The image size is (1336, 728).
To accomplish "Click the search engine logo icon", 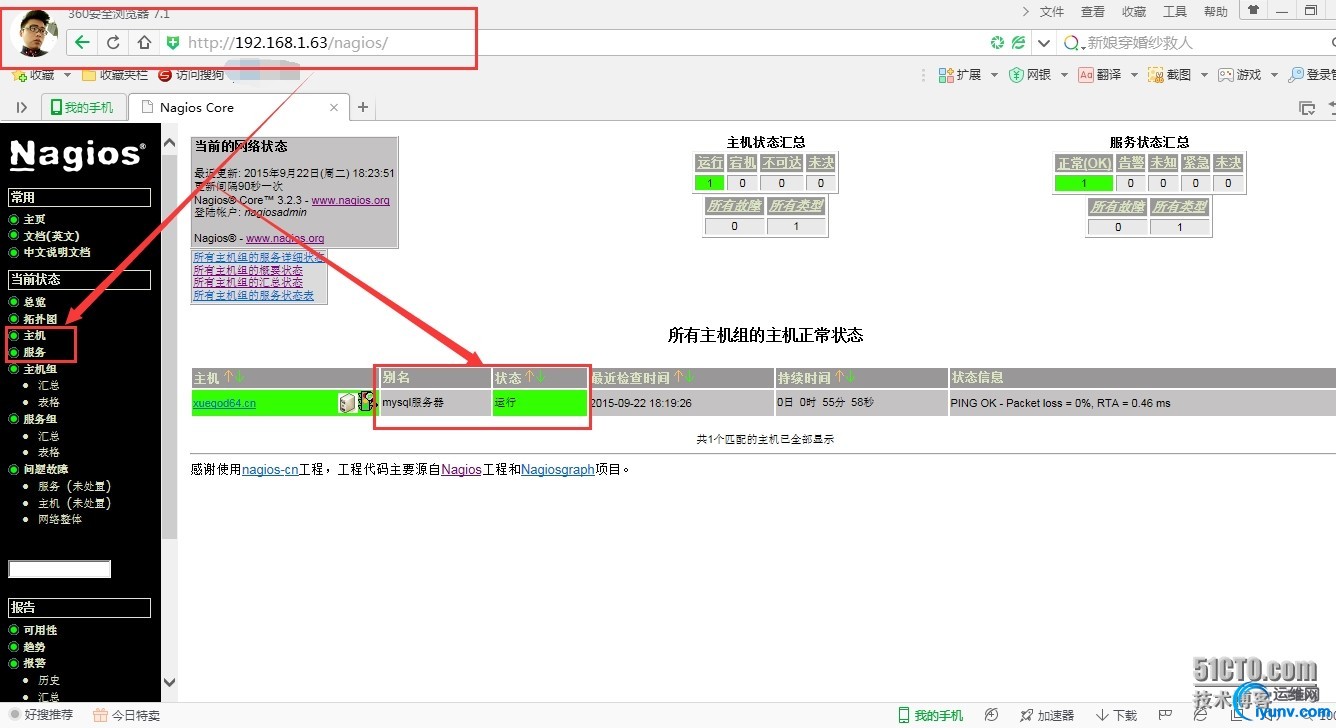I will click(1073, 43).
